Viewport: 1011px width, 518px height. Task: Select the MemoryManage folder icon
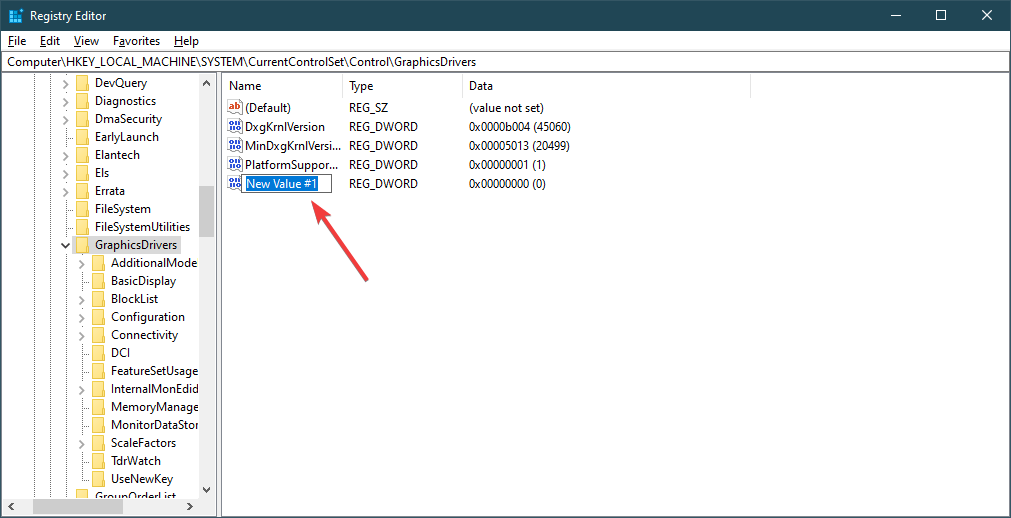(x=98, y=408)
